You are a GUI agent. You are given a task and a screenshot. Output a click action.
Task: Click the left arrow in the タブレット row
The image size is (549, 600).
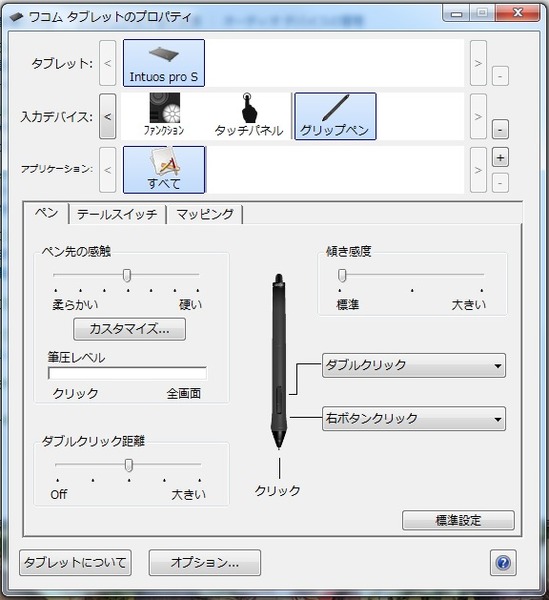coord(108,63)
